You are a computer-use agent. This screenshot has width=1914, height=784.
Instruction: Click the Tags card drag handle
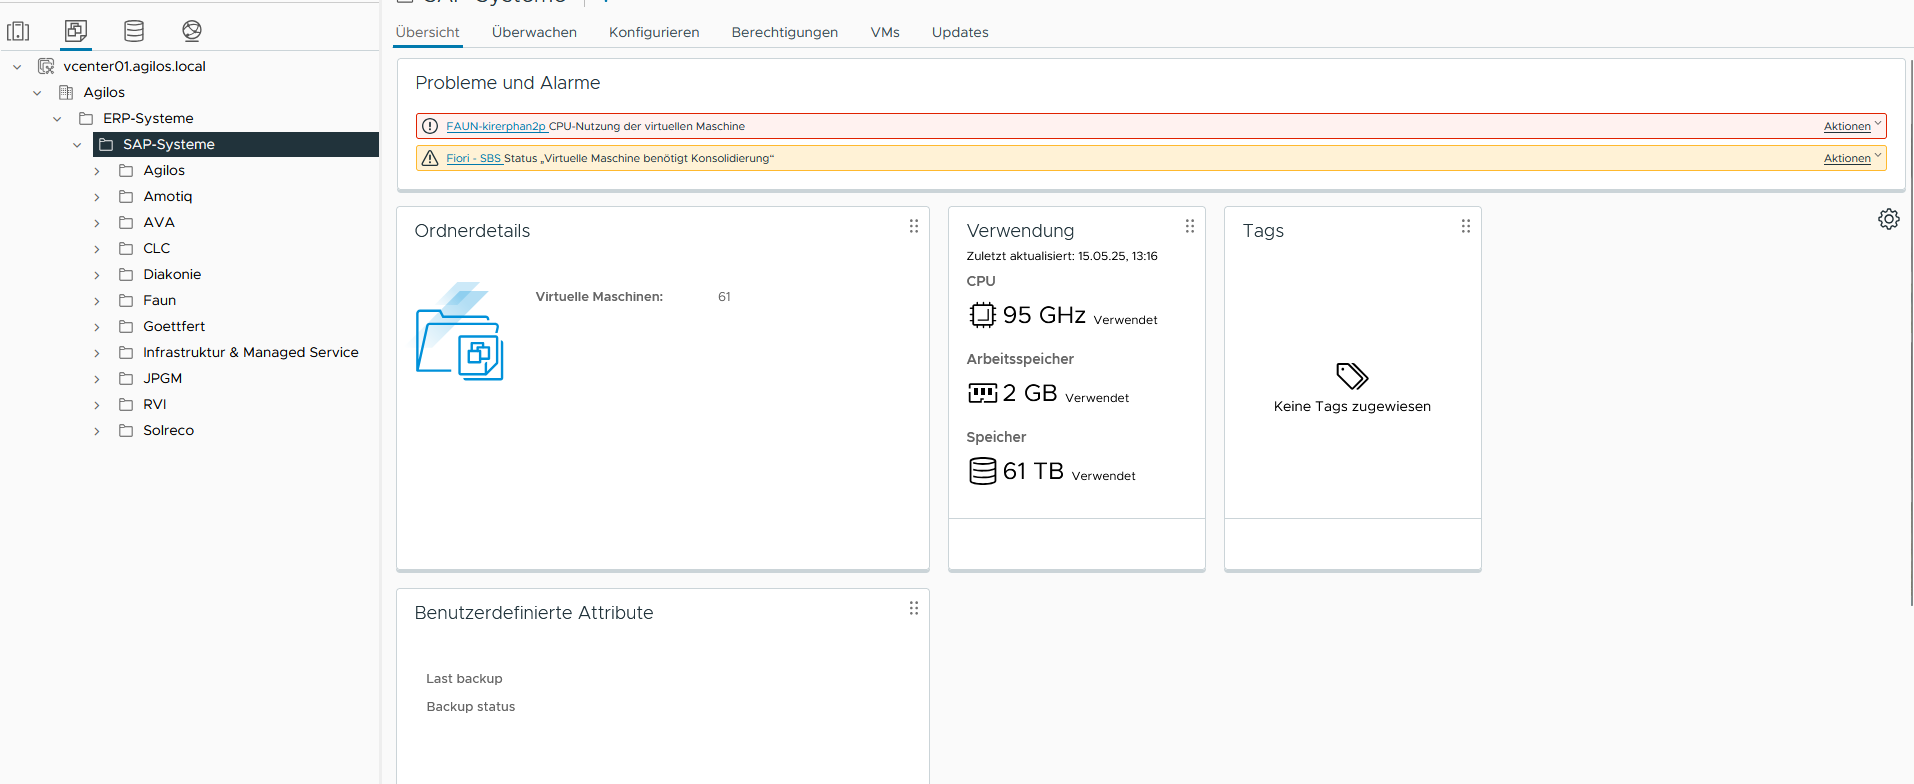point(1466,226)
